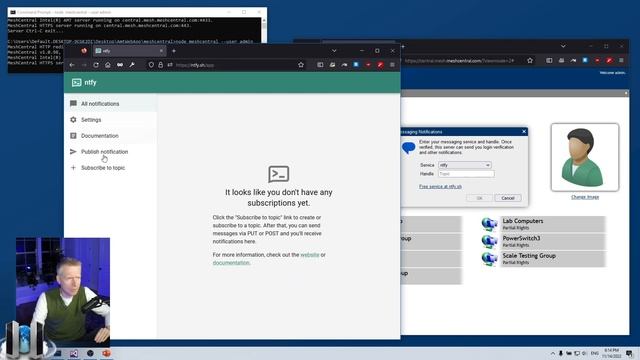The image size is (640, 360).
Task: Toggle sidebar view icon in ntfy browser toolbar
Action: pyautogui.click(x=320, y=65)
